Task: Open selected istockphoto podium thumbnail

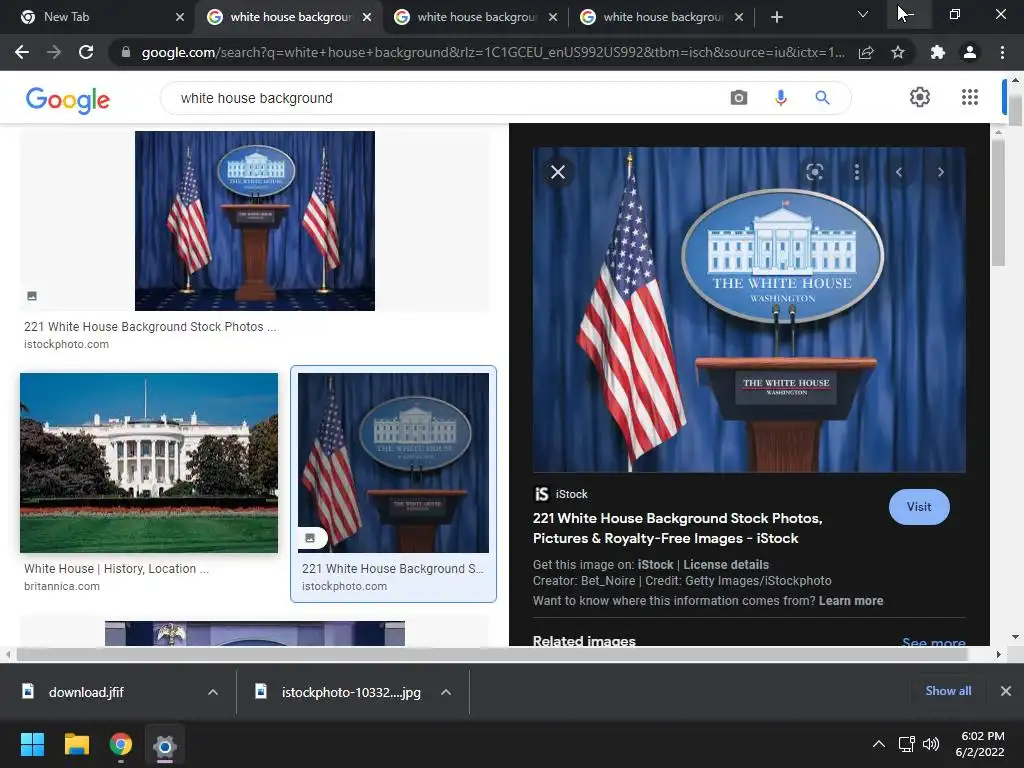Action: [x=393, y=463]
